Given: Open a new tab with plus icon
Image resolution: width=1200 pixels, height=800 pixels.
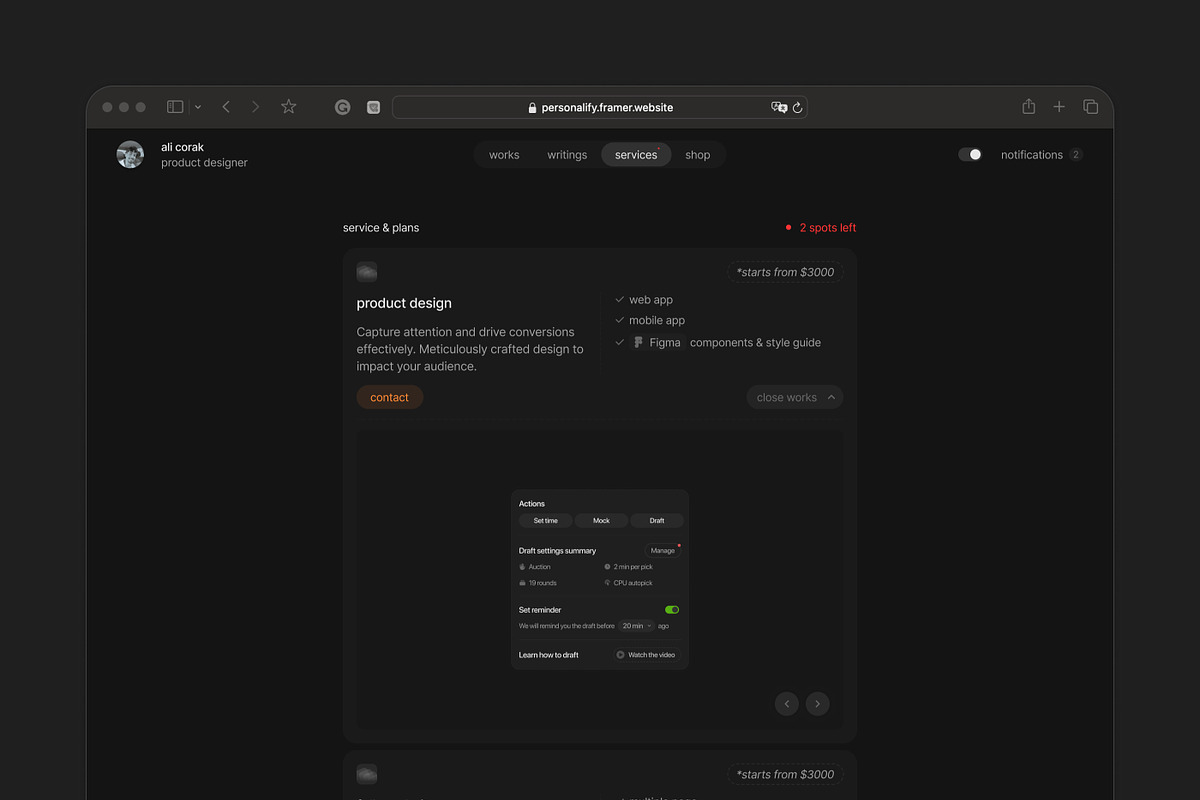Looking at the screenshot, I should point(1059,107).
